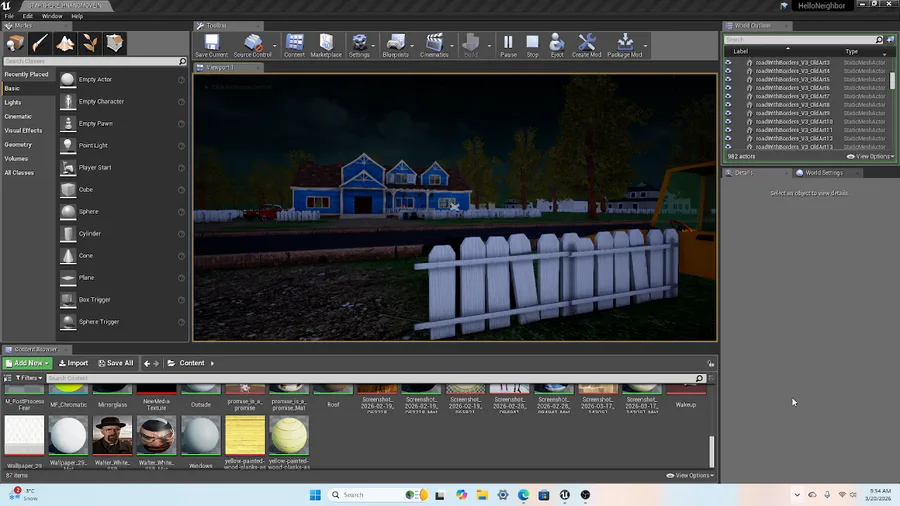This screenshot has width=900, height=506.
Task: Select the Geometry Editing mode icon
Action: pyautogui.click(x=114, y=43)
